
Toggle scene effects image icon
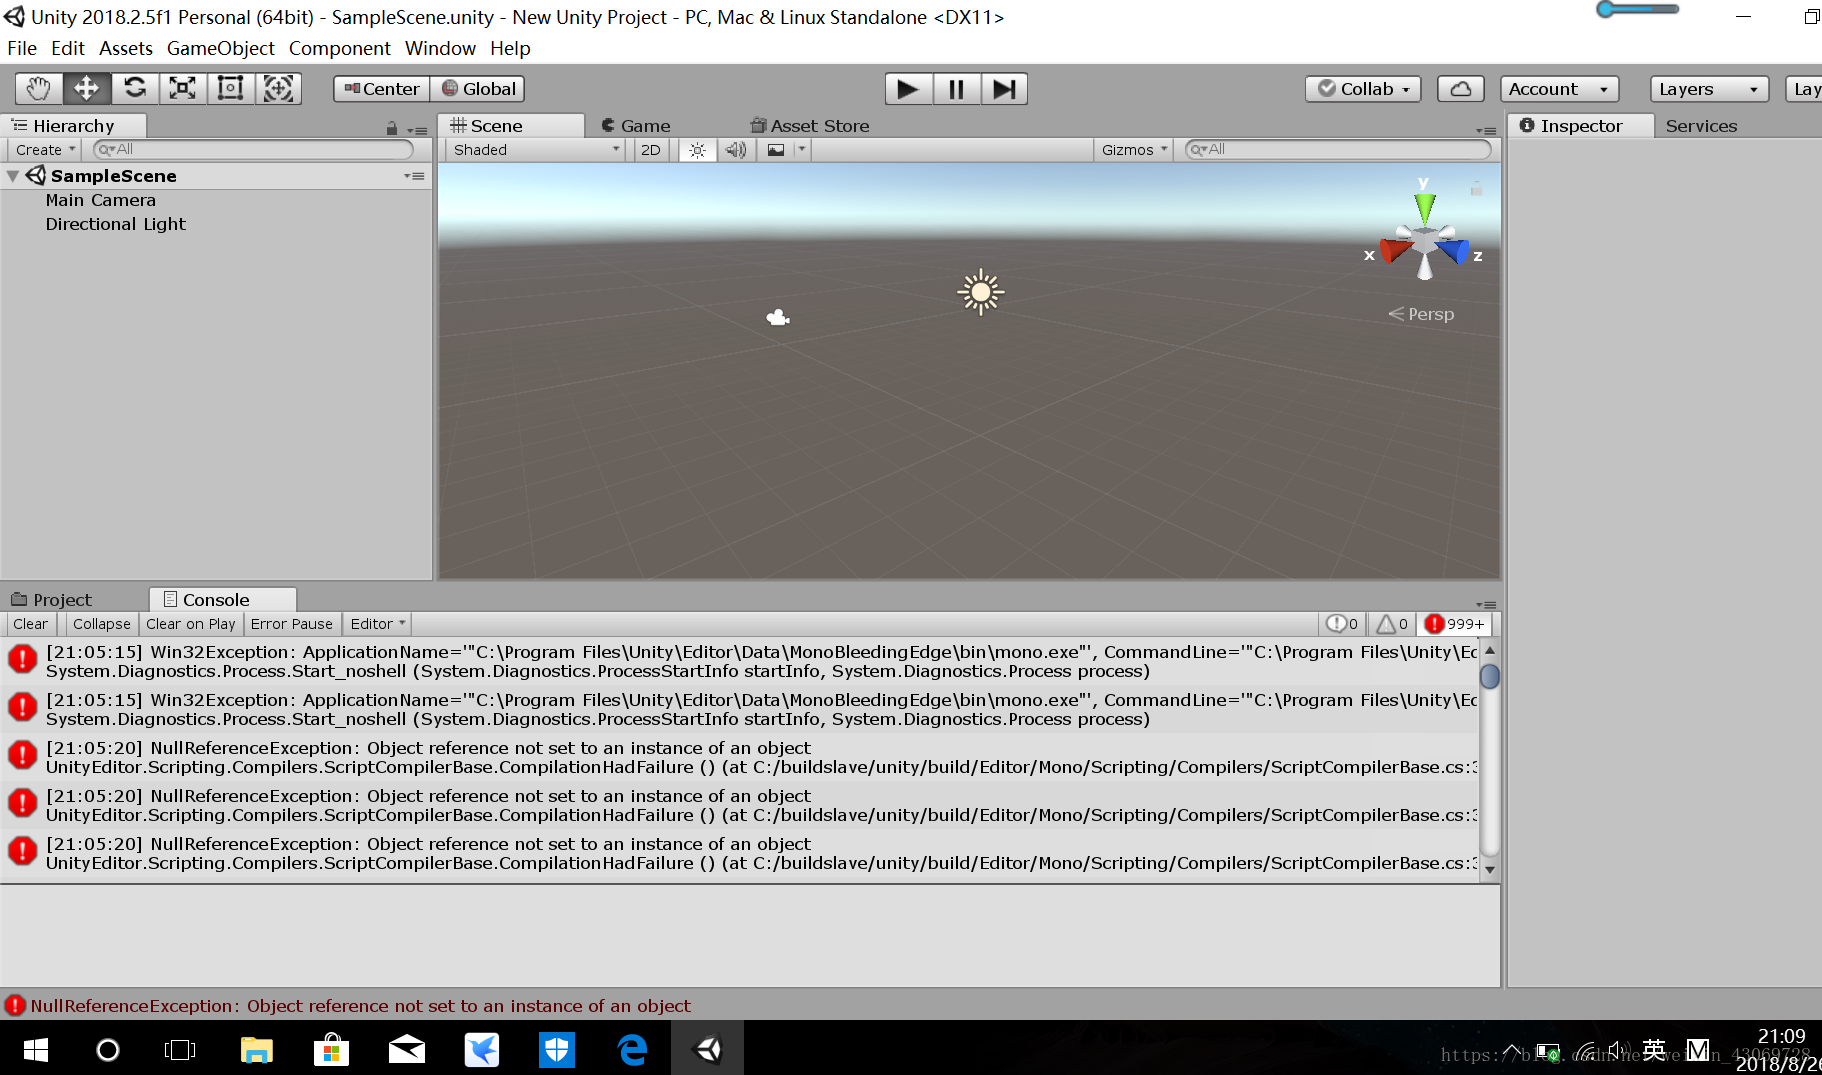776,150
